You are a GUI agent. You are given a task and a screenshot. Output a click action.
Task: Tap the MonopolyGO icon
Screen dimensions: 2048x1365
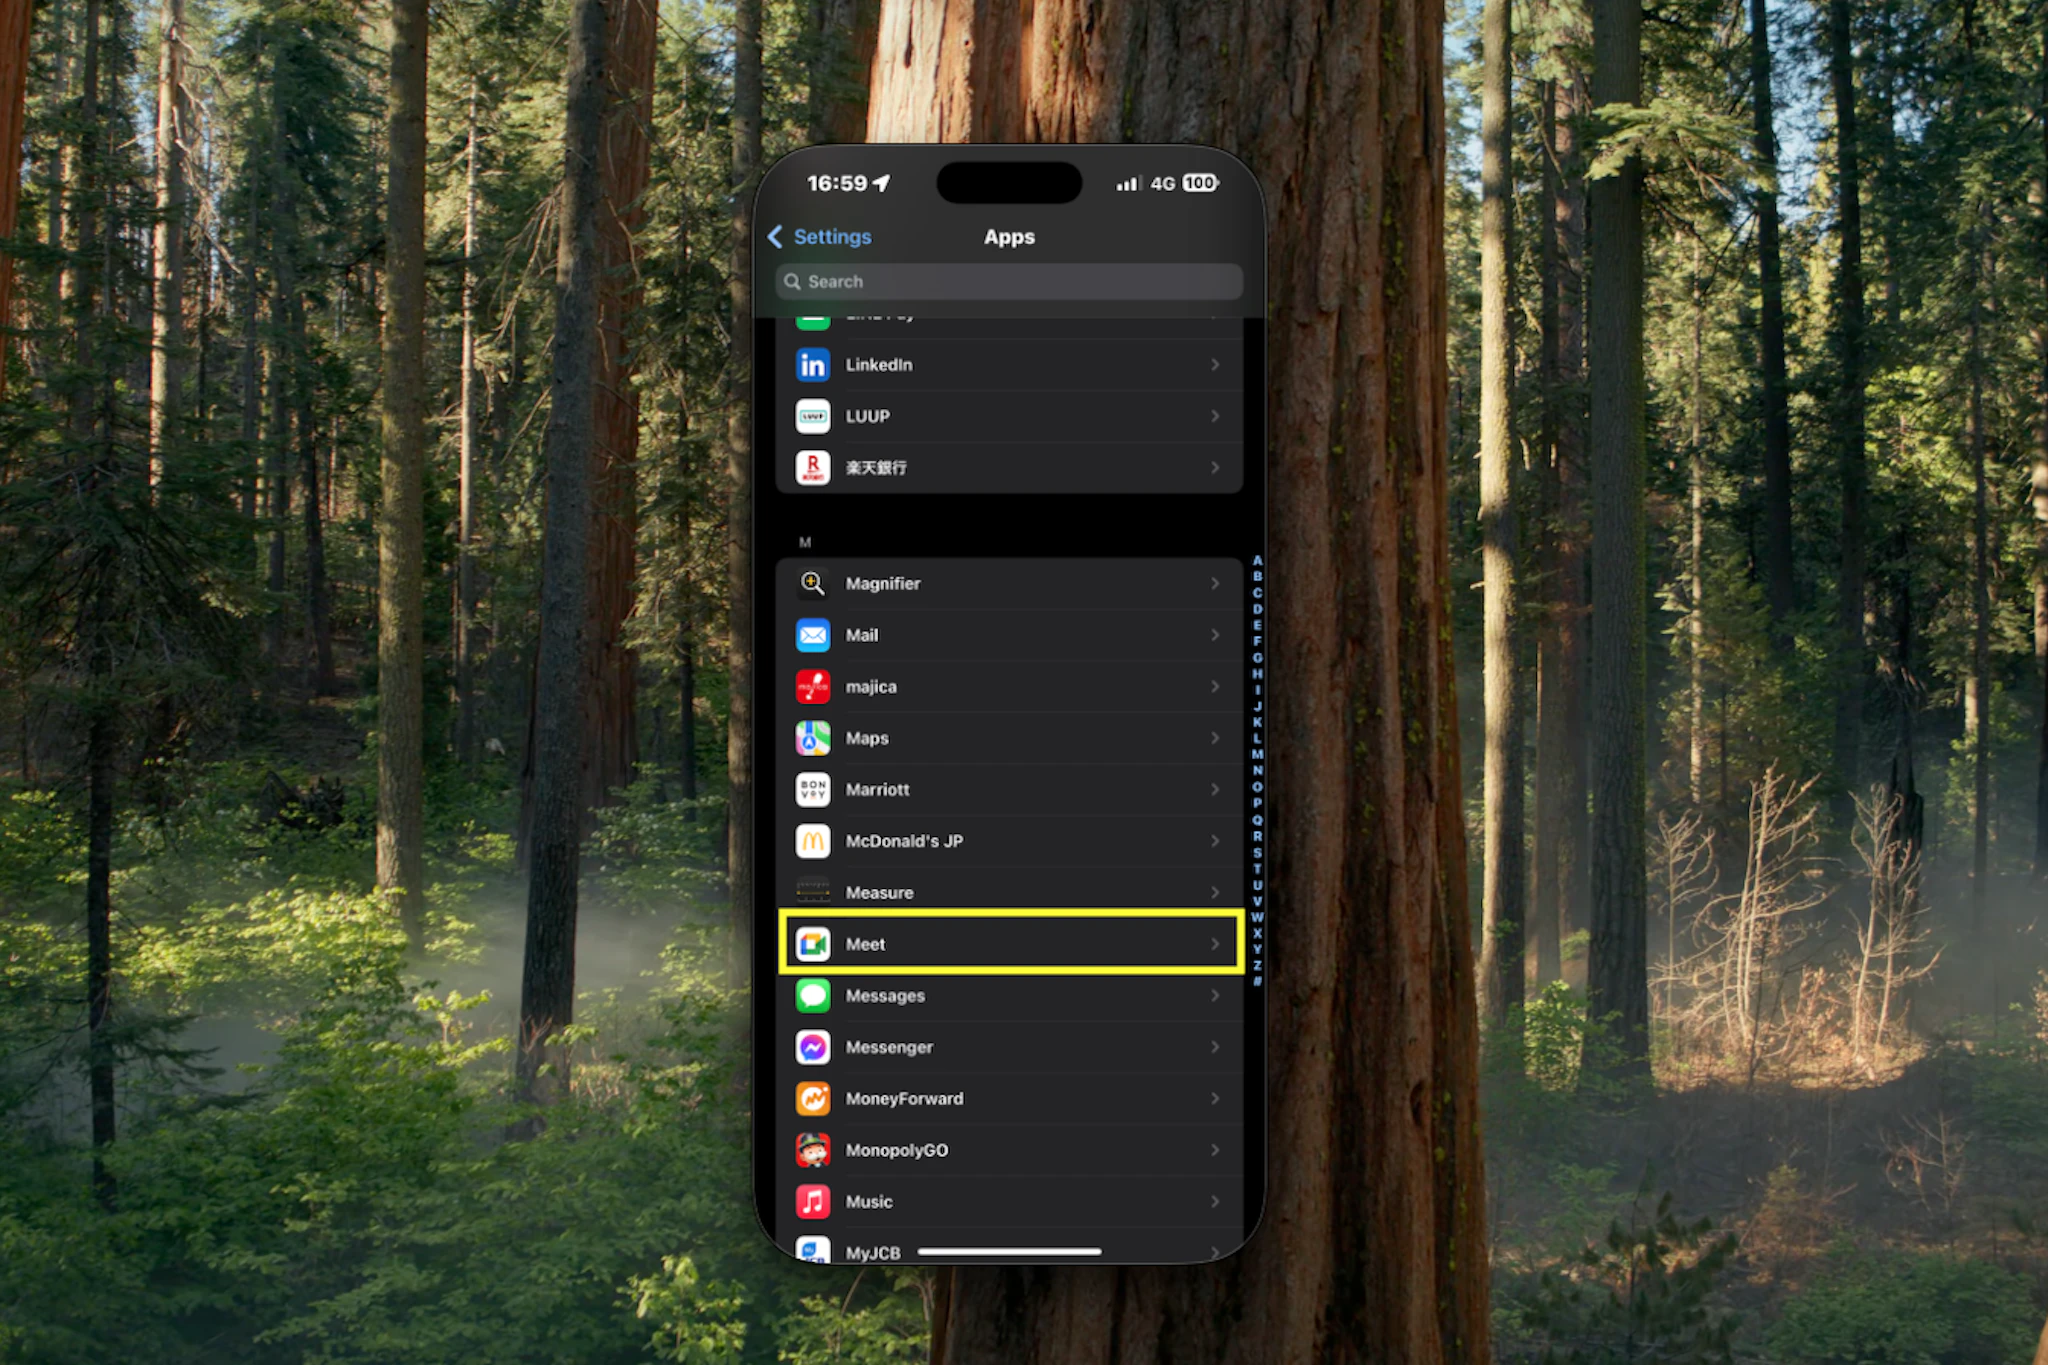[x=812, y=1150]
